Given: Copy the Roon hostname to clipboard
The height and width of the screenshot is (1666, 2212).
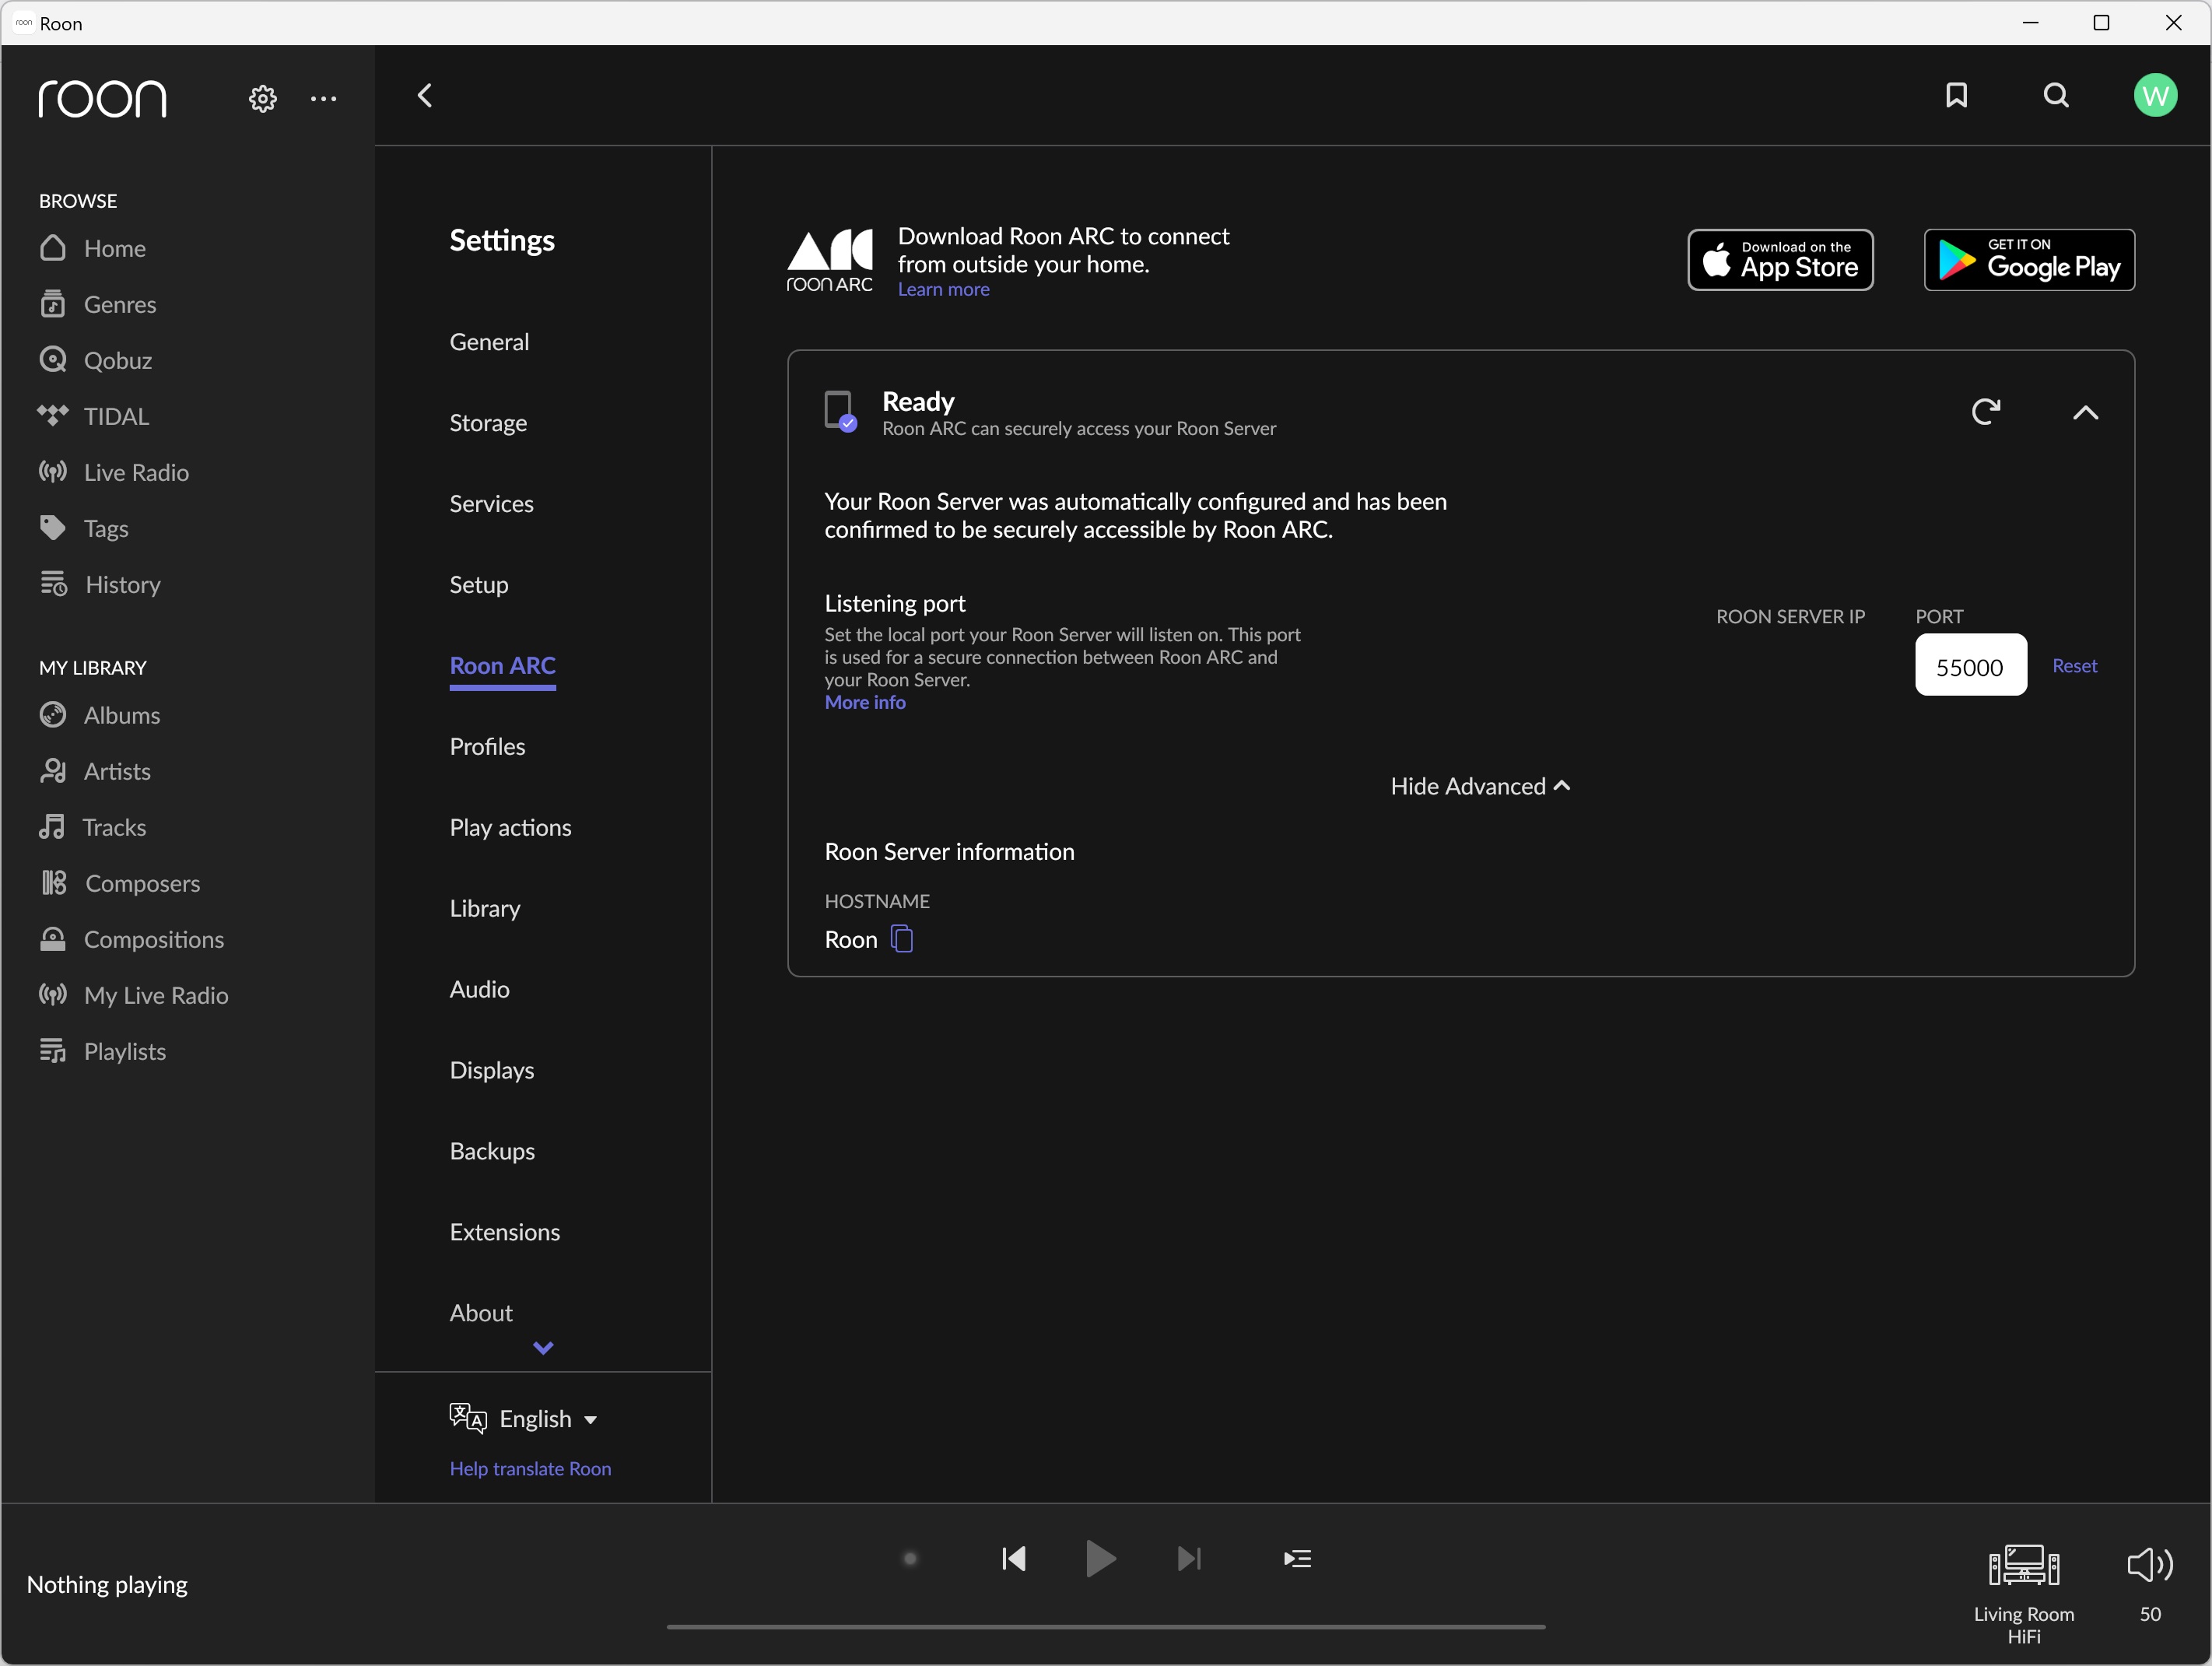Looking at the screenshot, I should point(901,939).
